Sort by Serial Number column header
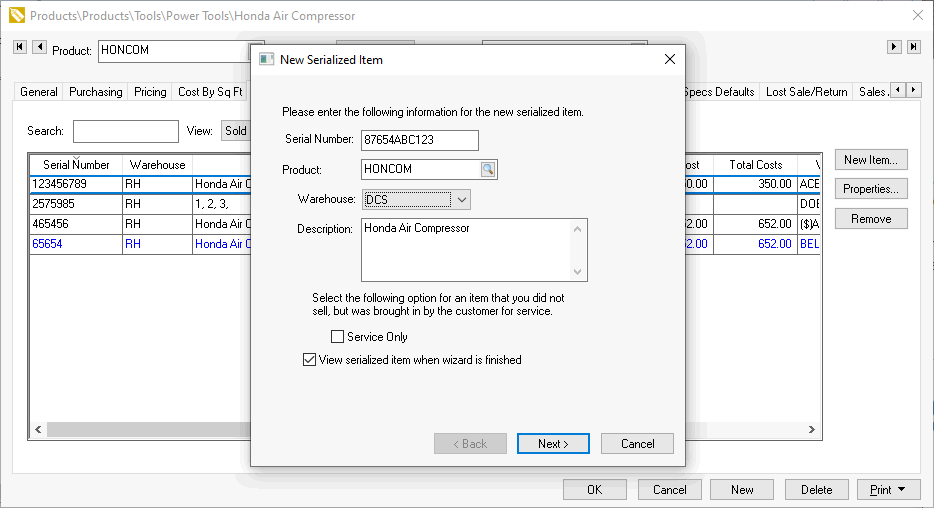Screen dimensions: 934x508 coord(76,165)
